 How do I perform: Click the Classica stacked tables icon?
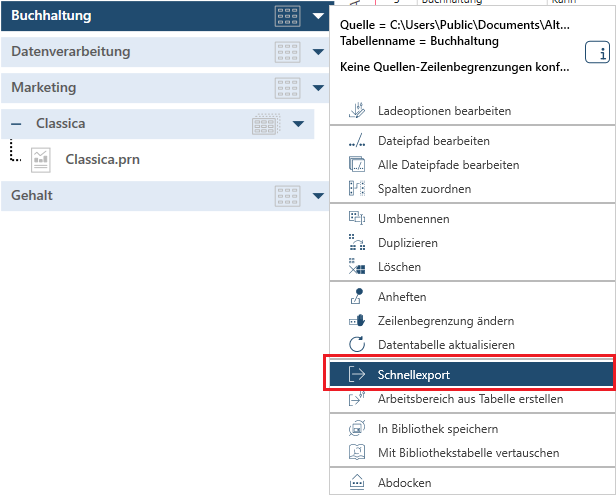[265, 124]
